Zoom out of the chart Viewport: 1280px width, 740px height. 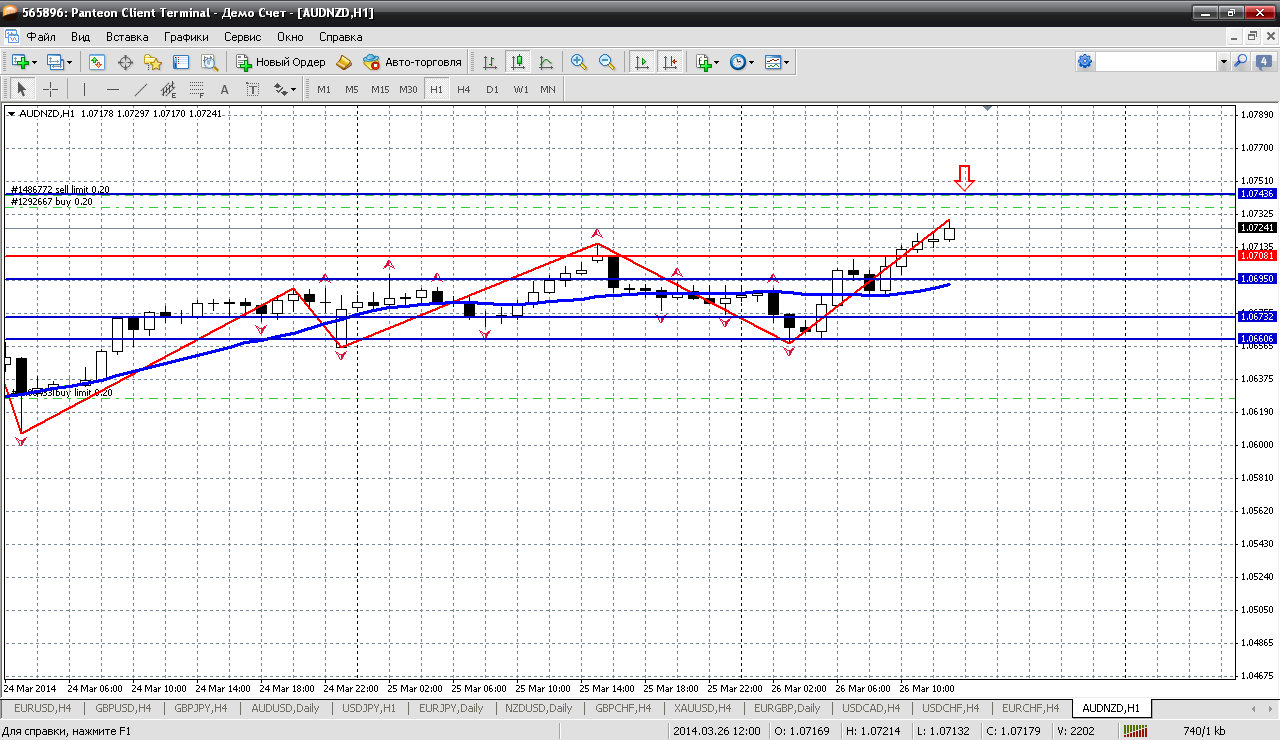point(607,62)
